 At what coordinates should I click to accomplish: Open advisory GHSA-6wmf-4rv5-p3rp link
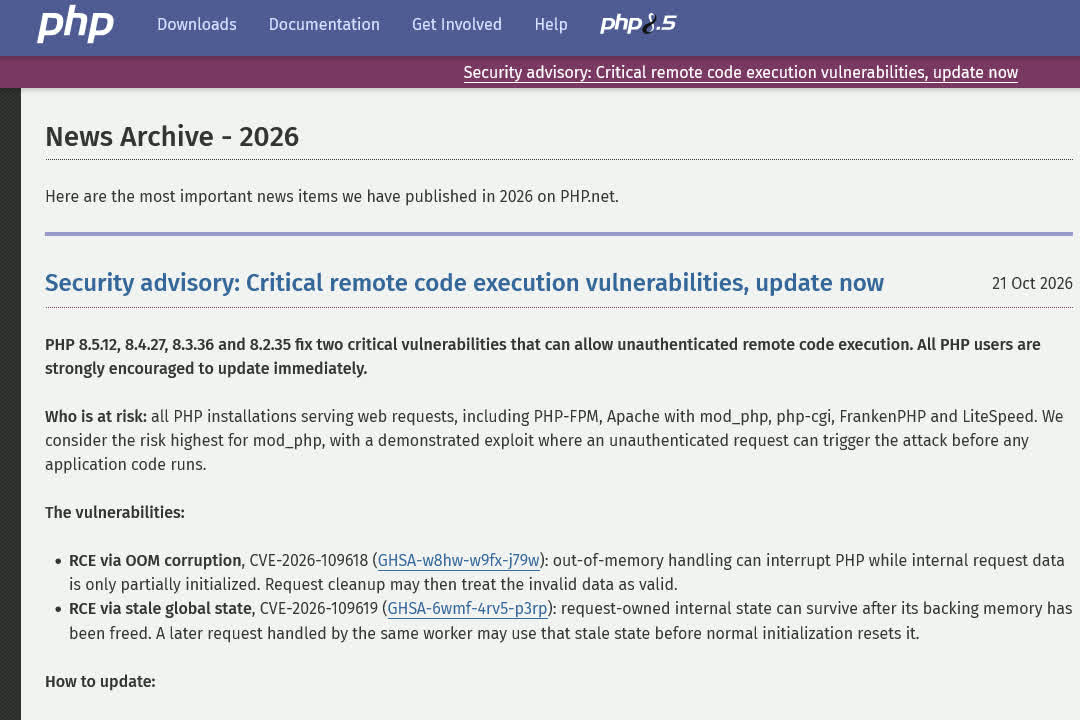tap(467, 608)
